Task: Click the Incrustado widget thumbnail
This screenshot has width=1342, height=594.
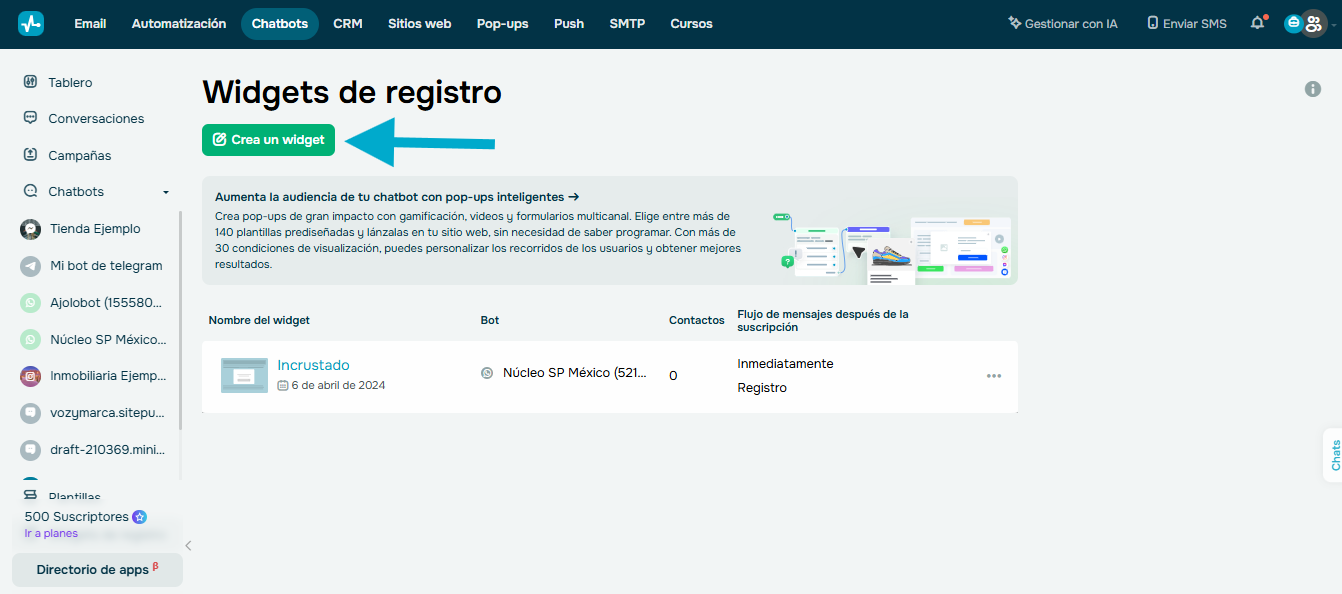Action: [x=244, y=375]
